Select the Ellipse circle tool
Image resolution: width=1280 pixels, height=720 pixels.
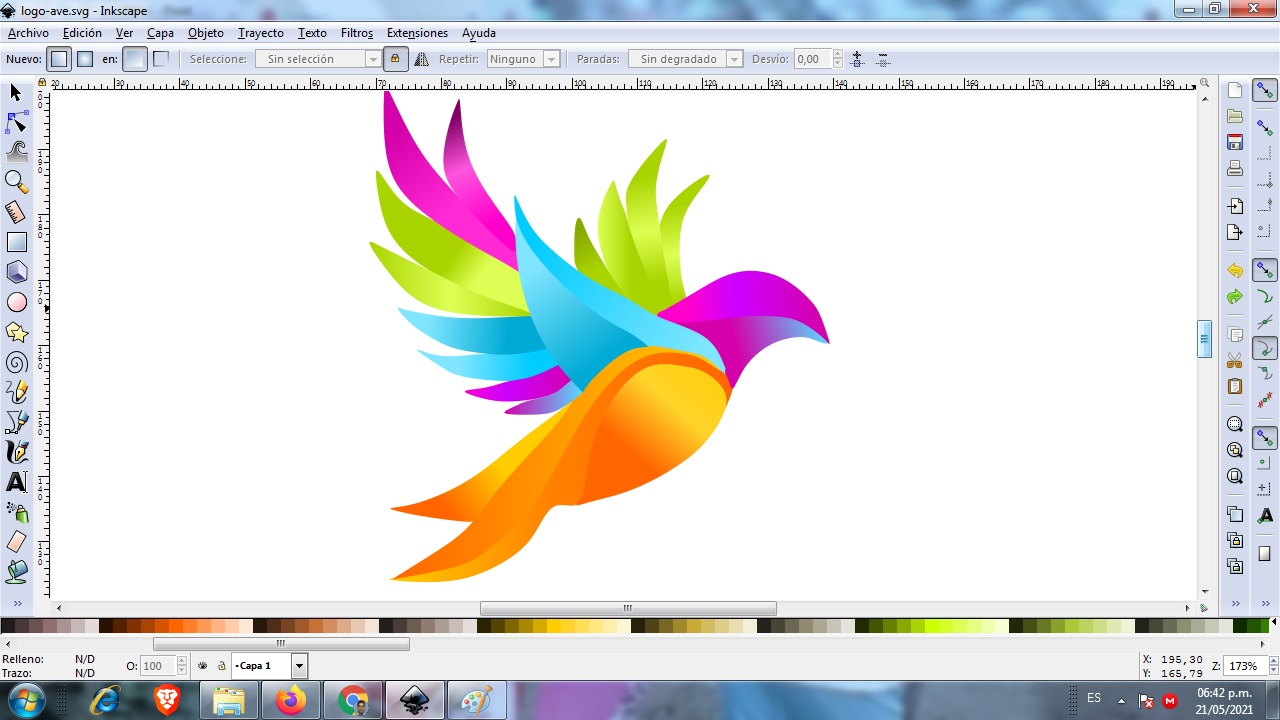(17, 302)
